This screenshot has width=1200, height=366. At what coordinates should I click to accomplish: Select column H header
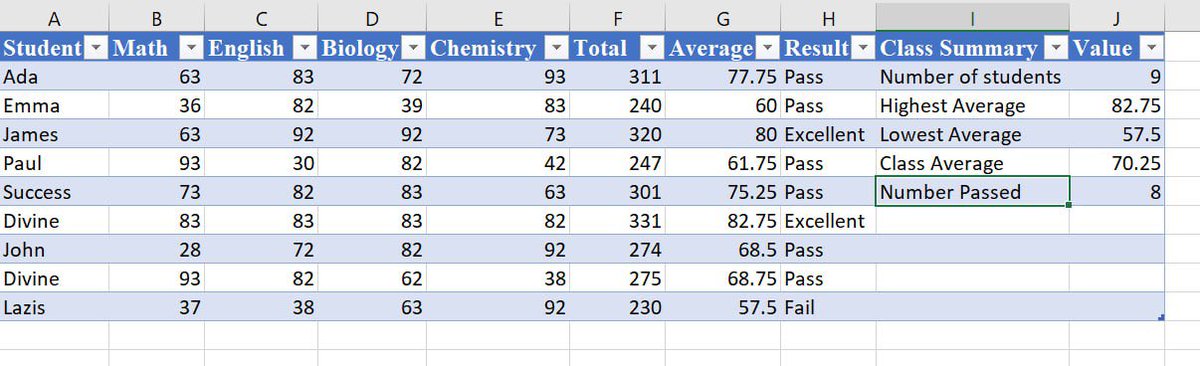pyautogui.click(x=828, y=17)
